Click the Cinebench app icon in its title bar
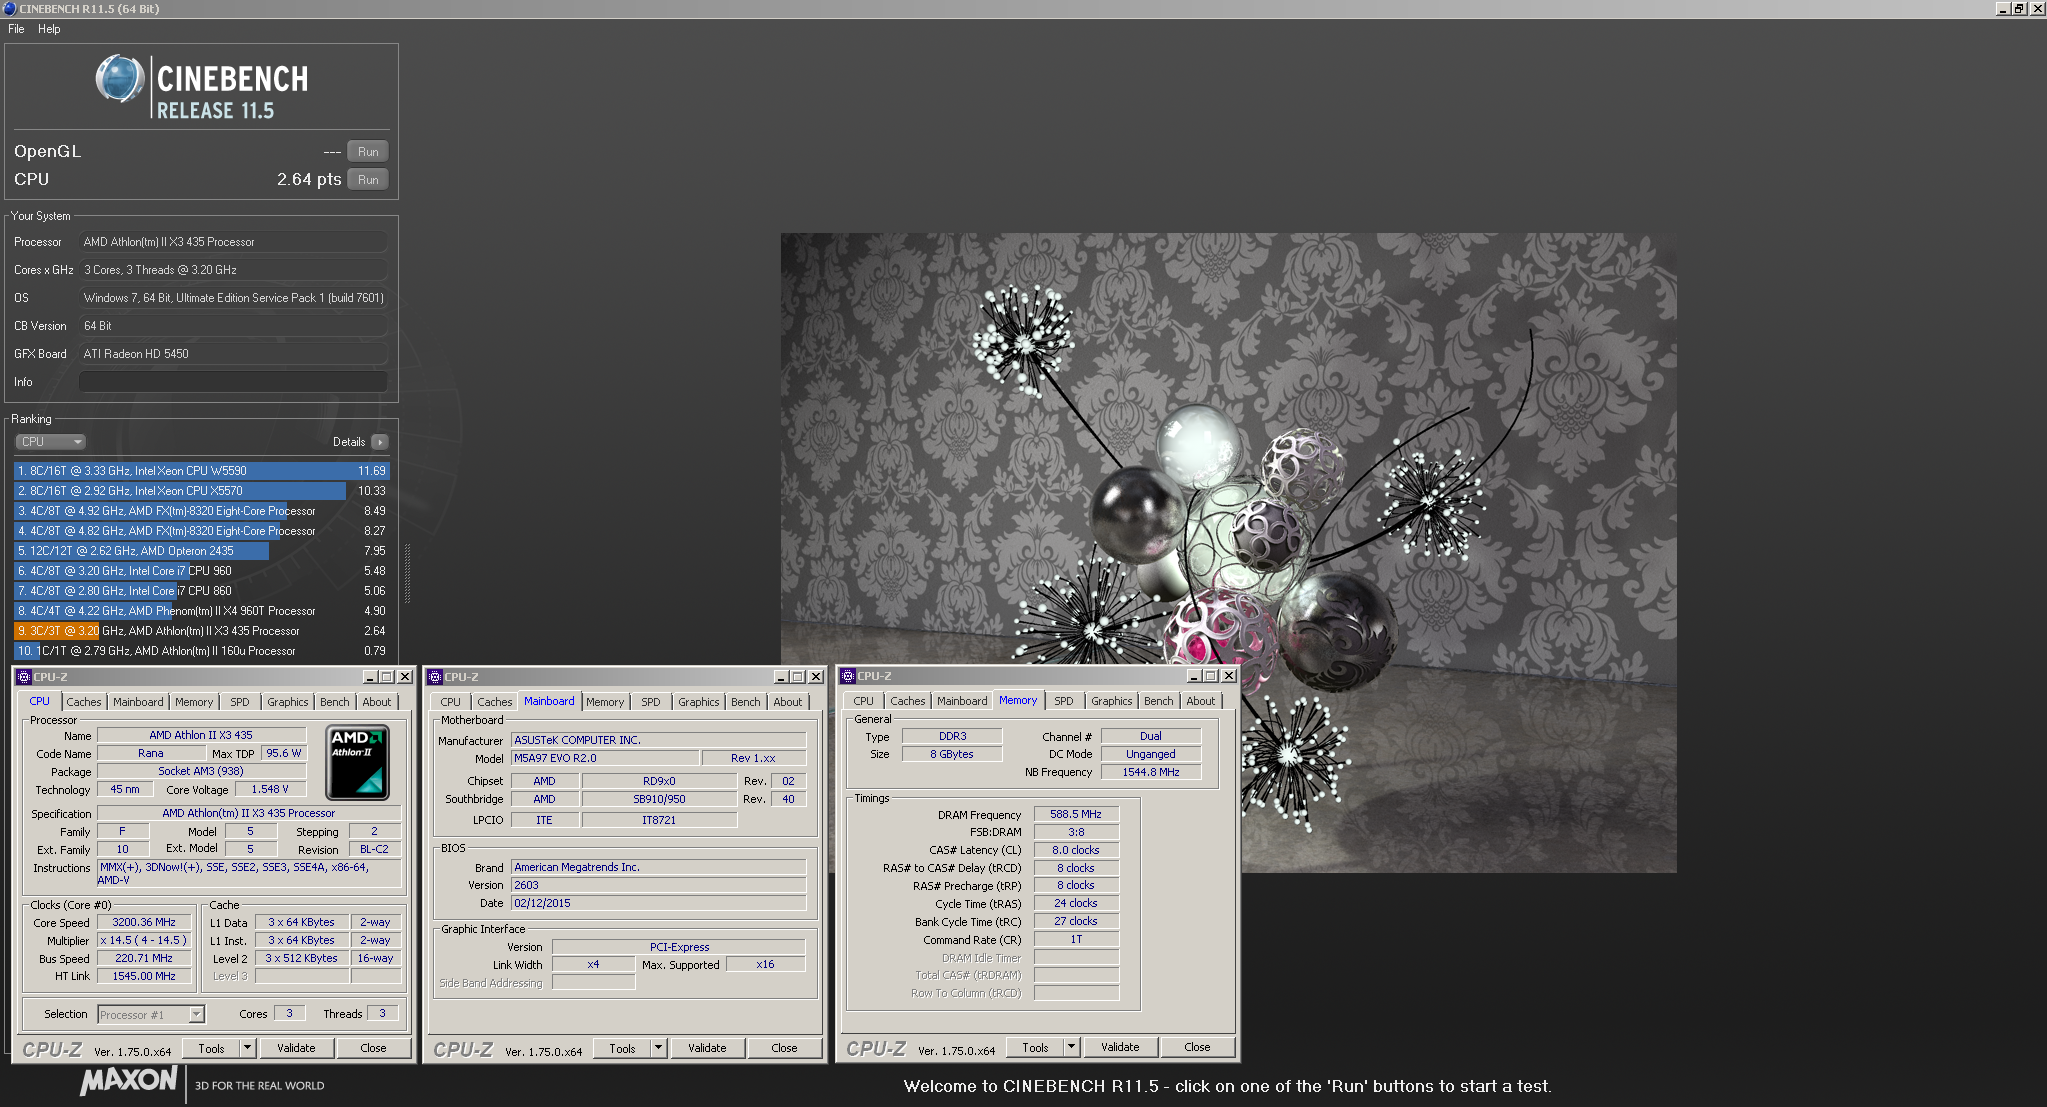The width and height of the screenshot is (2047, 1107). point(10,8)
